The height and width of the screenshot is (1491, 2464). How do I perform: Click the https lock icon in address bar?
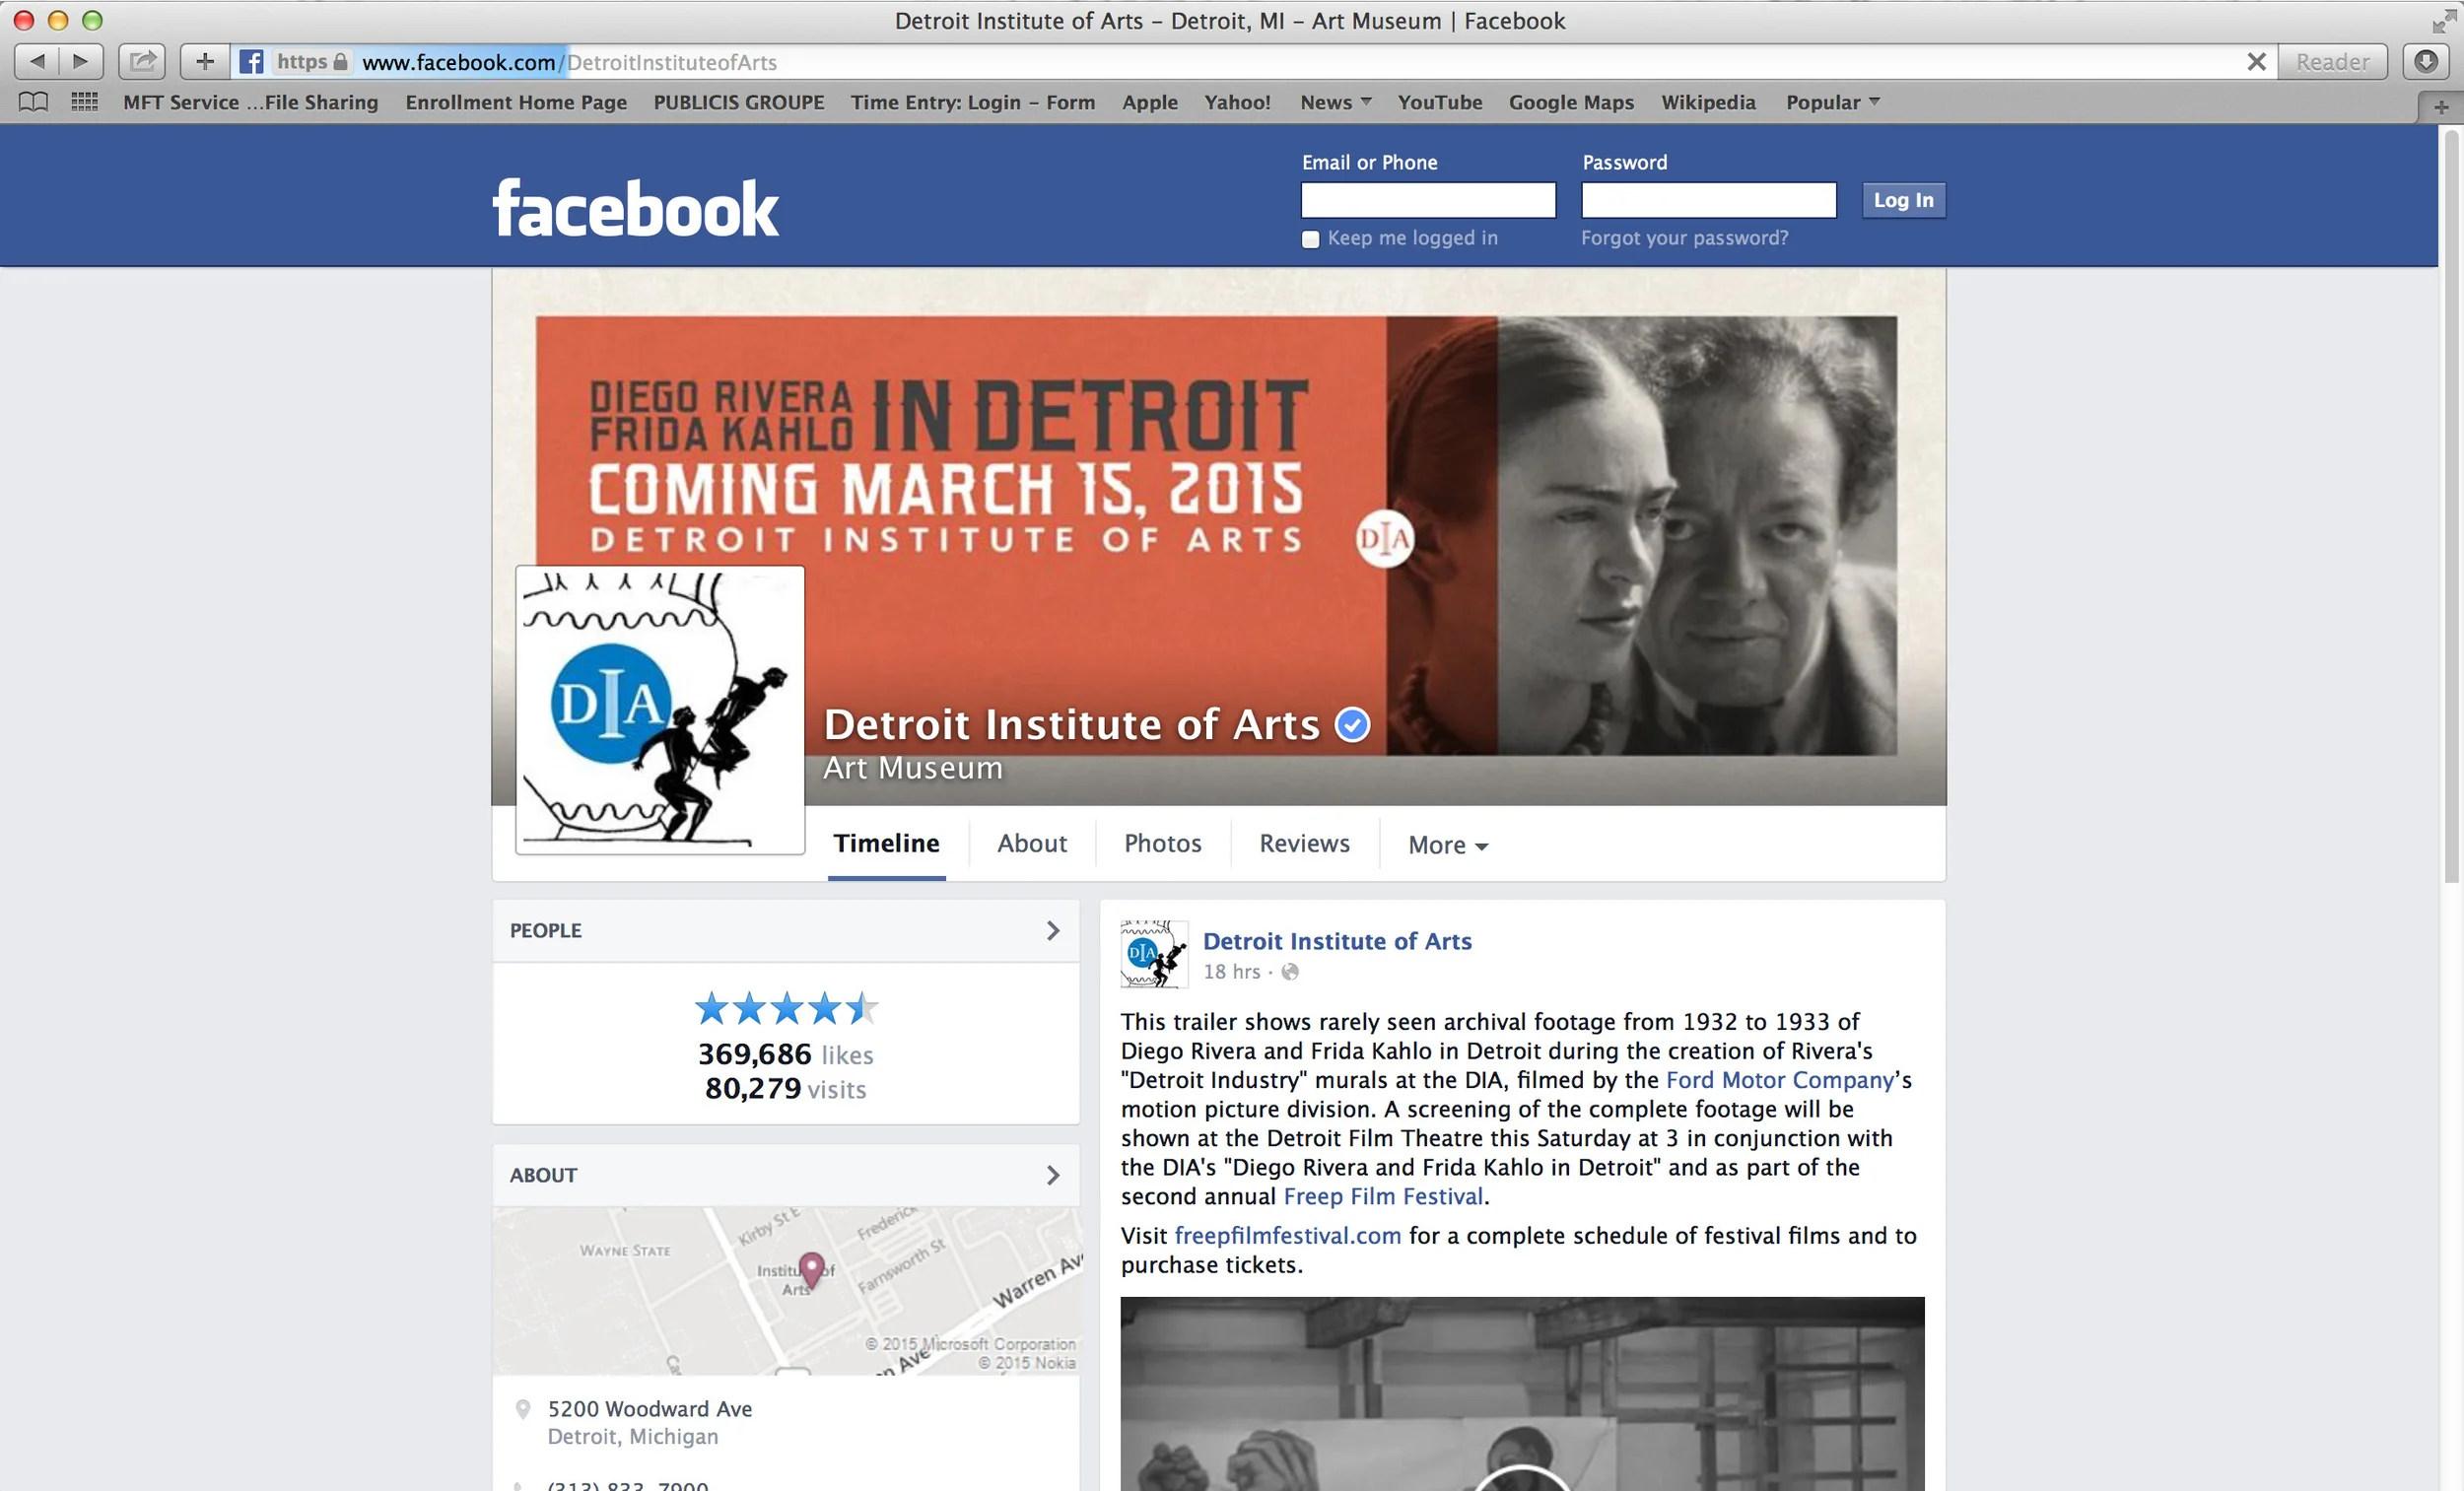[340, 62]
